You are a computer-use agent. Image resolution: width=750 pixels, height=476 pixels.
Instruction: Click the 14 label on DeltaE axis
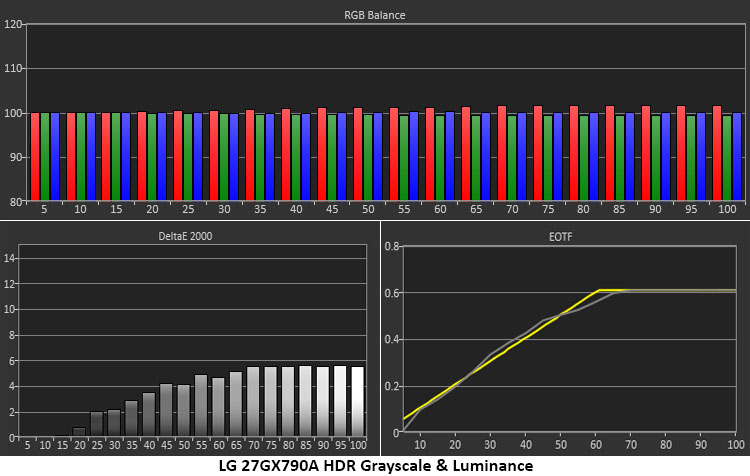tap(10, 258)
